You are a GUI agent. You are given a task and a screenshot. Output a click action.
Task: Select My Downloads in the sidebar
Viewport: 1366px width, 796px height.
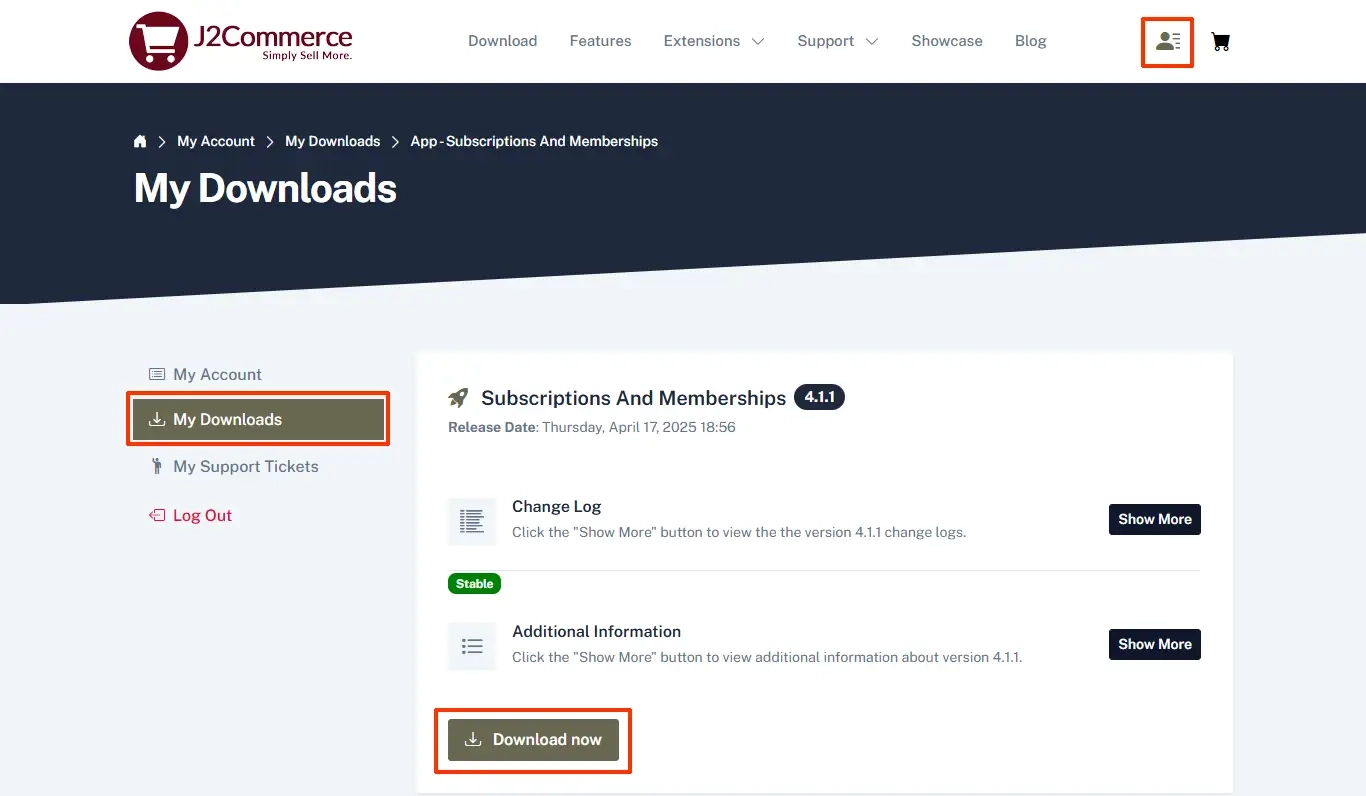point(259,420)
